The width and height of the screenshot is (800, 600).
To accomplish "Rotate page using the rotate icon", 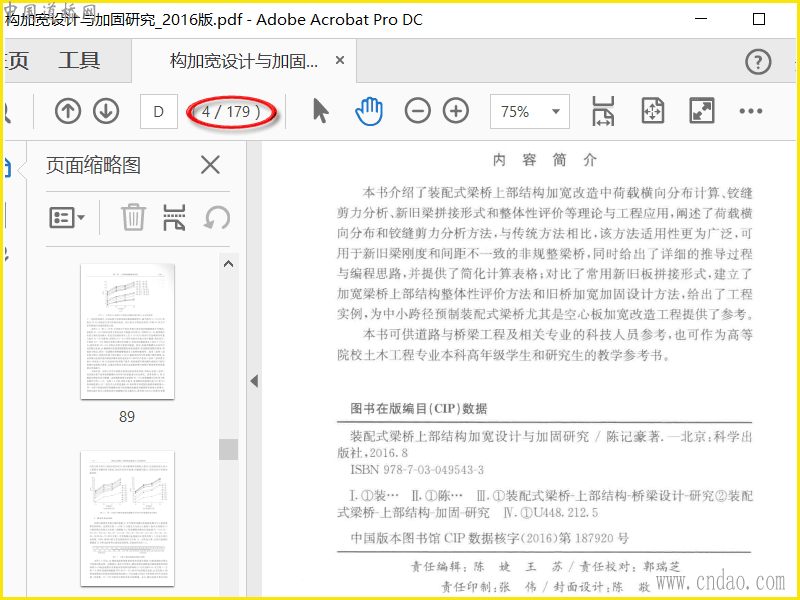I will pyautogui.click(x=217, y=218).
